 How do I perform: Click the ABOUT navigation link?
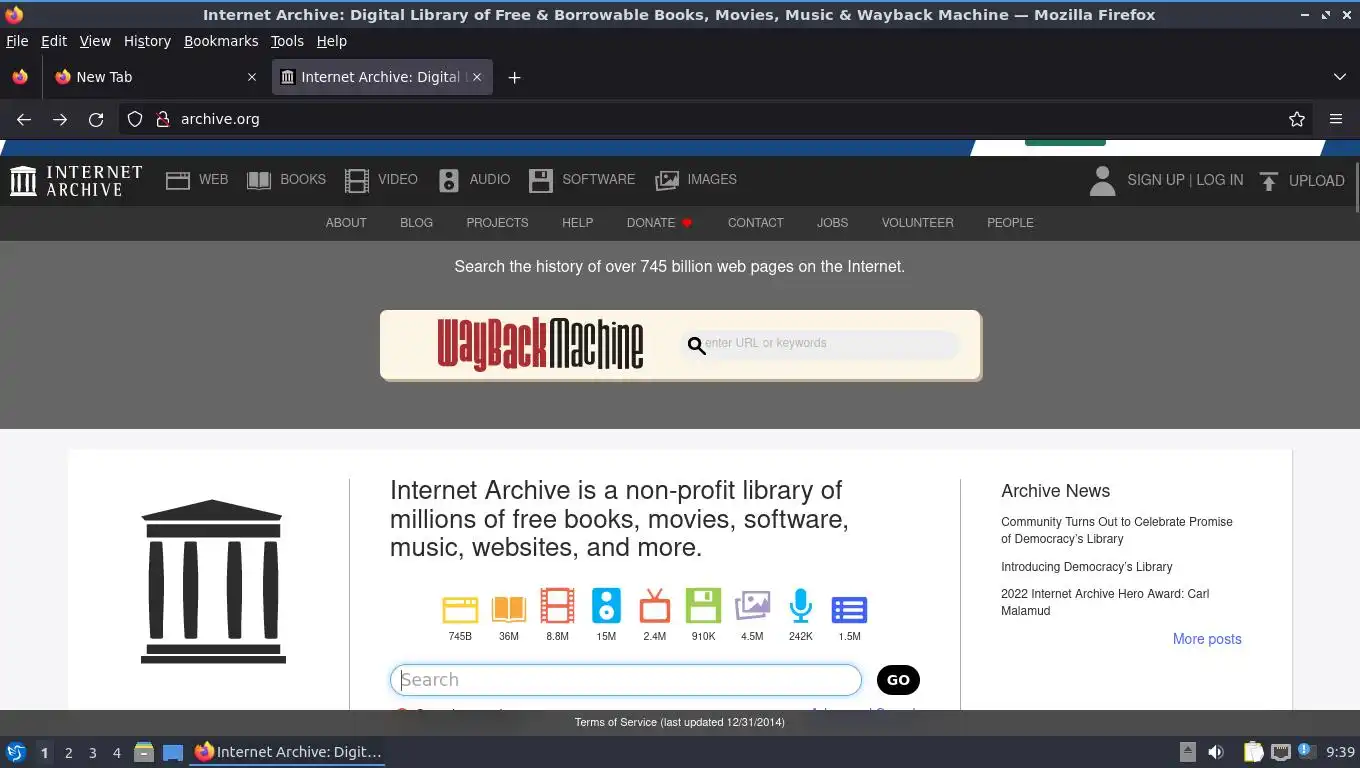pos(346,223)
